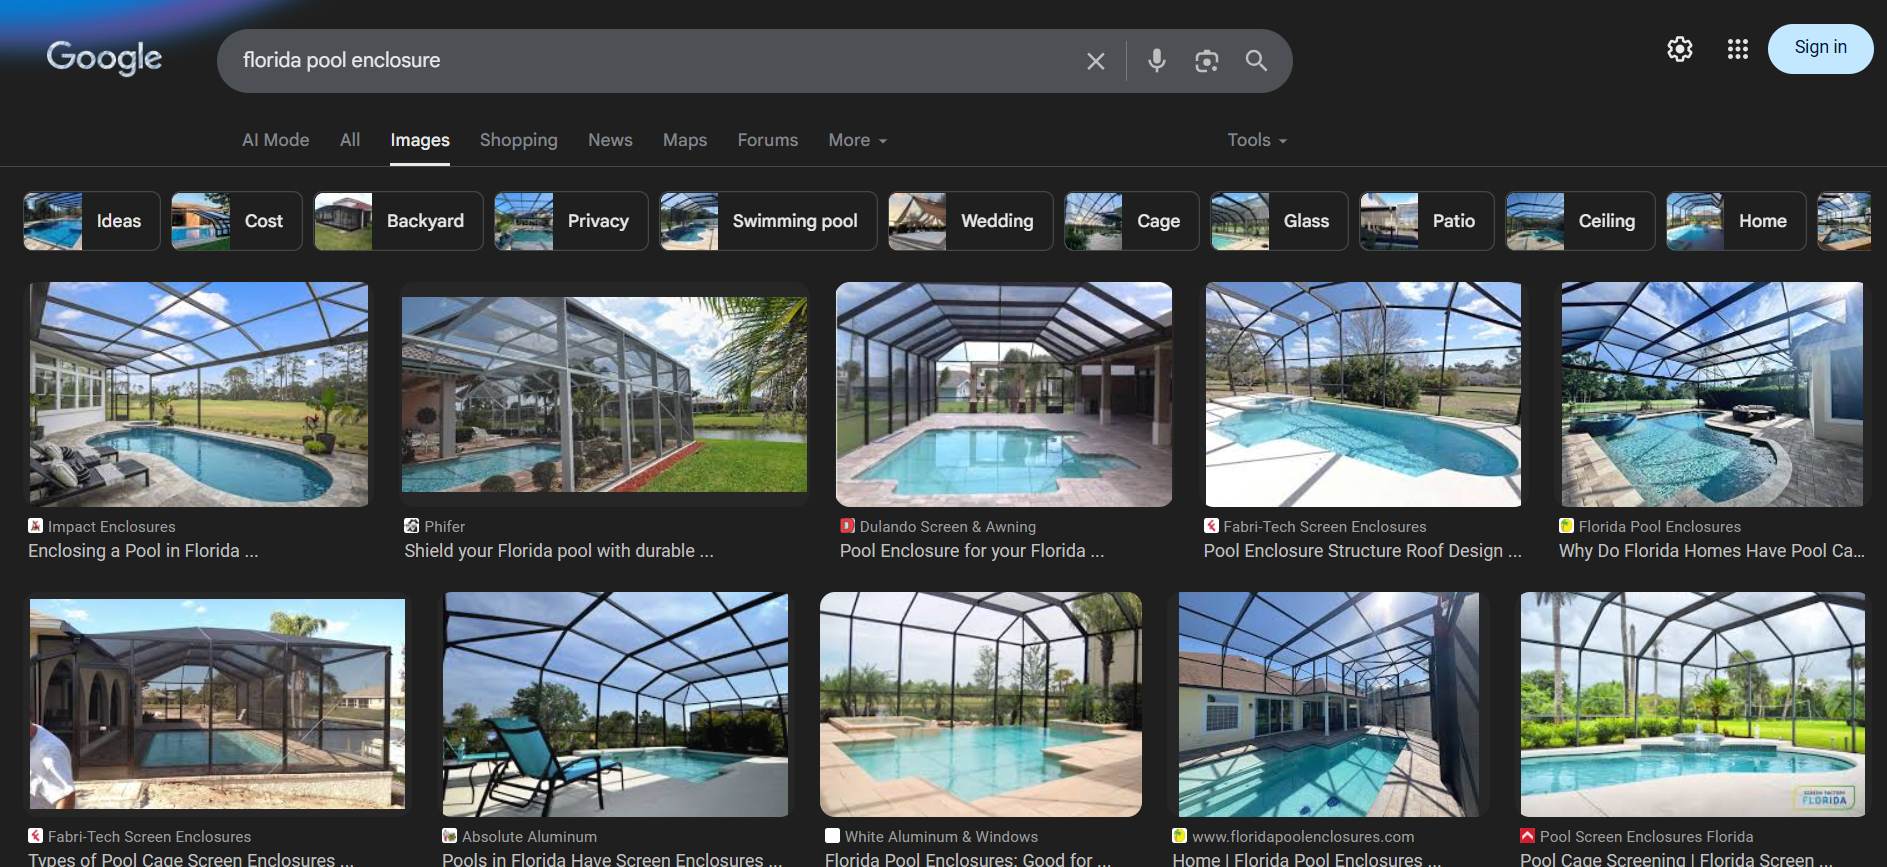Filter images by Glass chip
The height and width of the screenshot is (867, 1887).
tap(1279, 221)
